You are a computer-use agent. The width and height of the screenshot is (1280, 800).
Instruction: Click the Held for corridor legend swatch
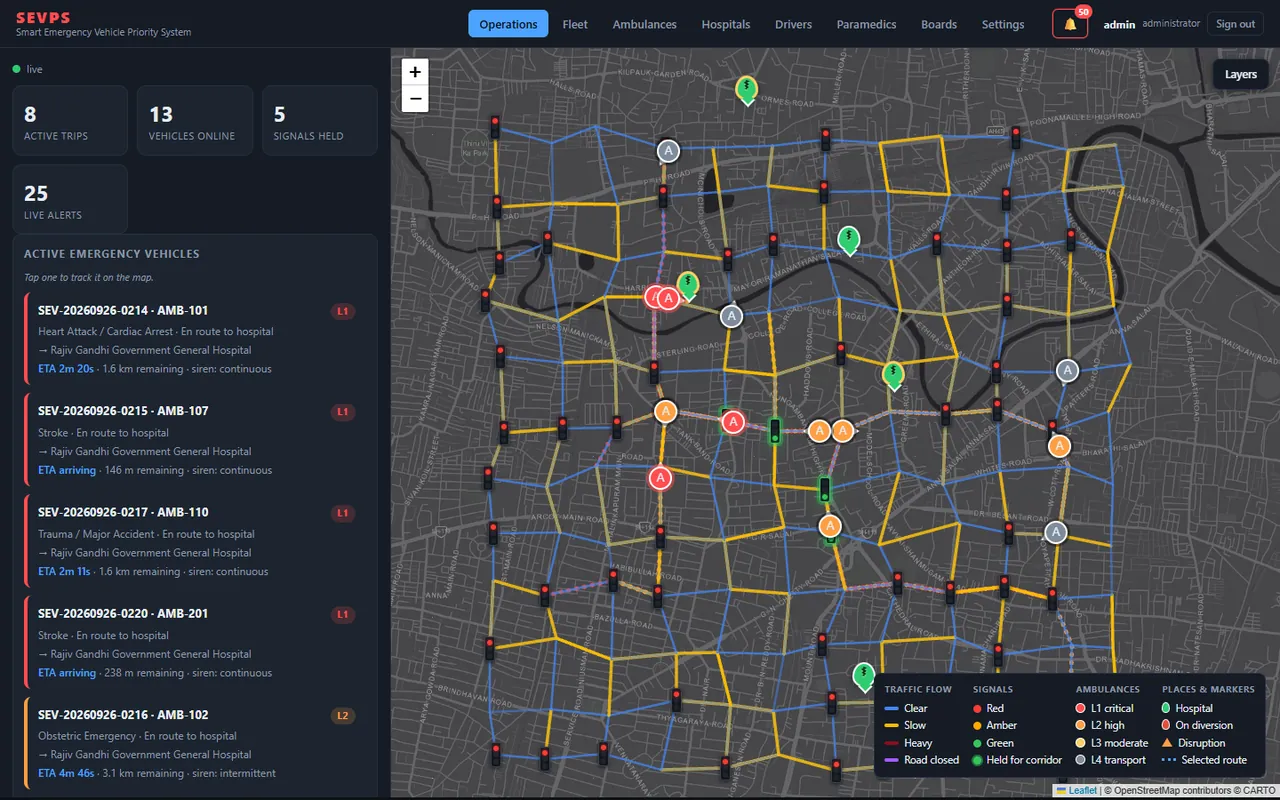coord(977,760)
